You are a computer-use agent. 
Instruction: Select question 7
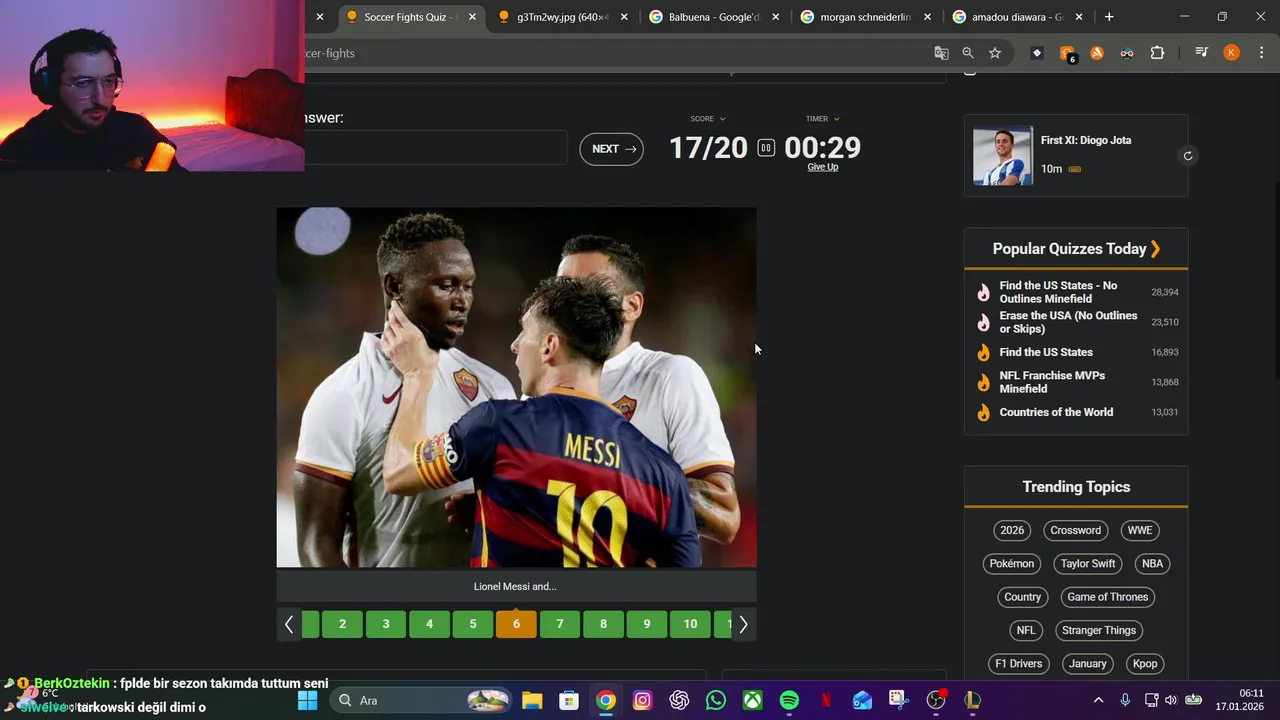560,624
